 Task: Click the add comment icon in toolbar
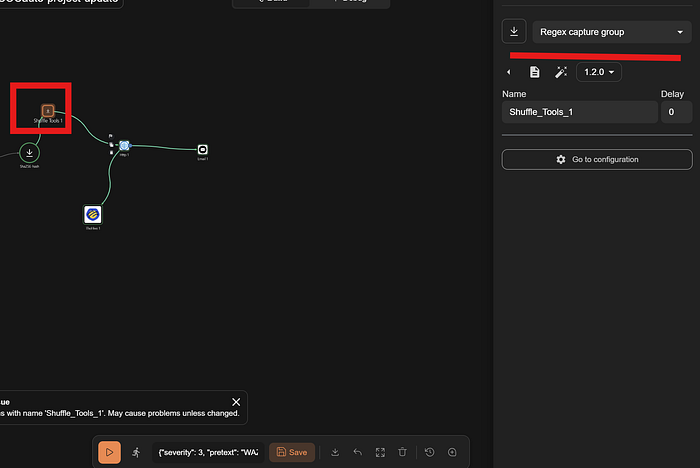tap(452, 452)
